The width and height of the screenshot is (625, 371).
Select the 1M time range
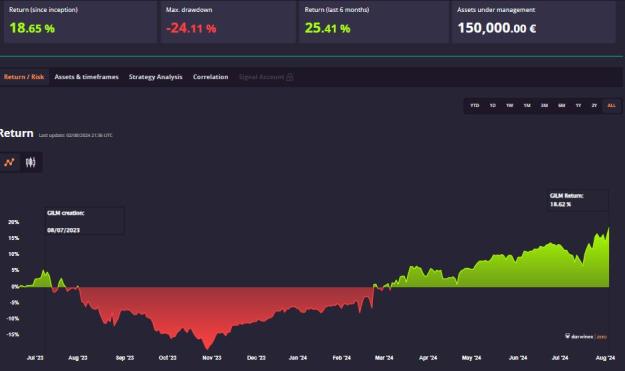pyautogui.click(x=527, y=106)
